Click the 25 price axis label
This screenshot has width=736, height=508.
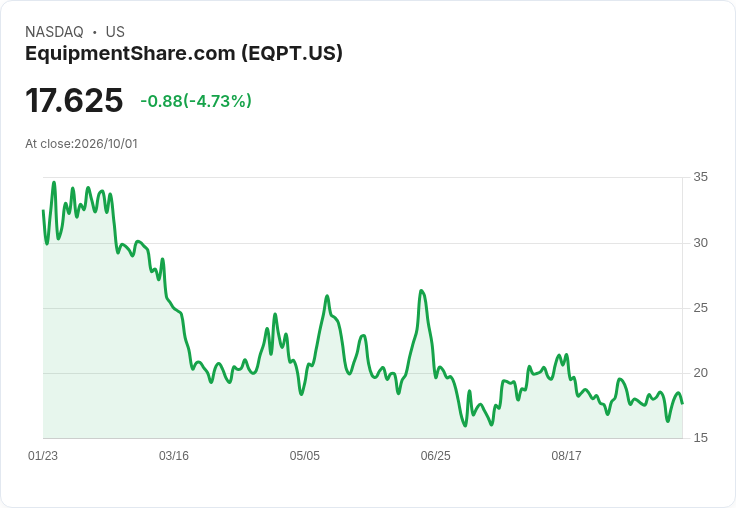700,308
